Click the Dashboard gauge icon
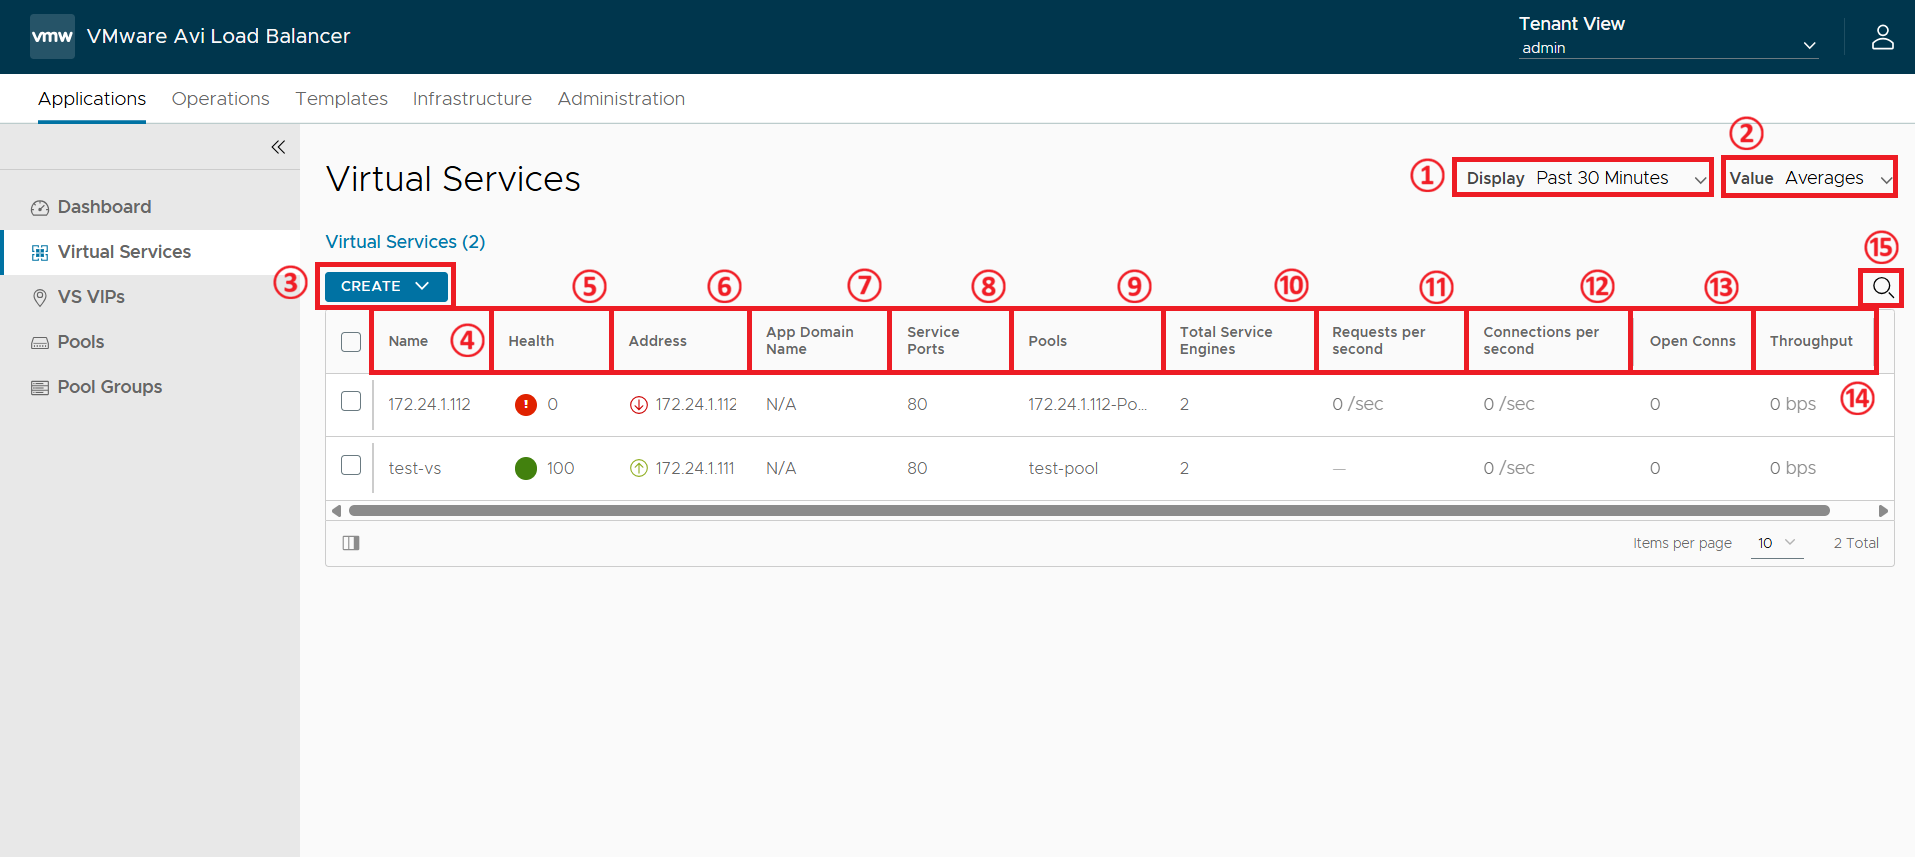 pos(40,208)
